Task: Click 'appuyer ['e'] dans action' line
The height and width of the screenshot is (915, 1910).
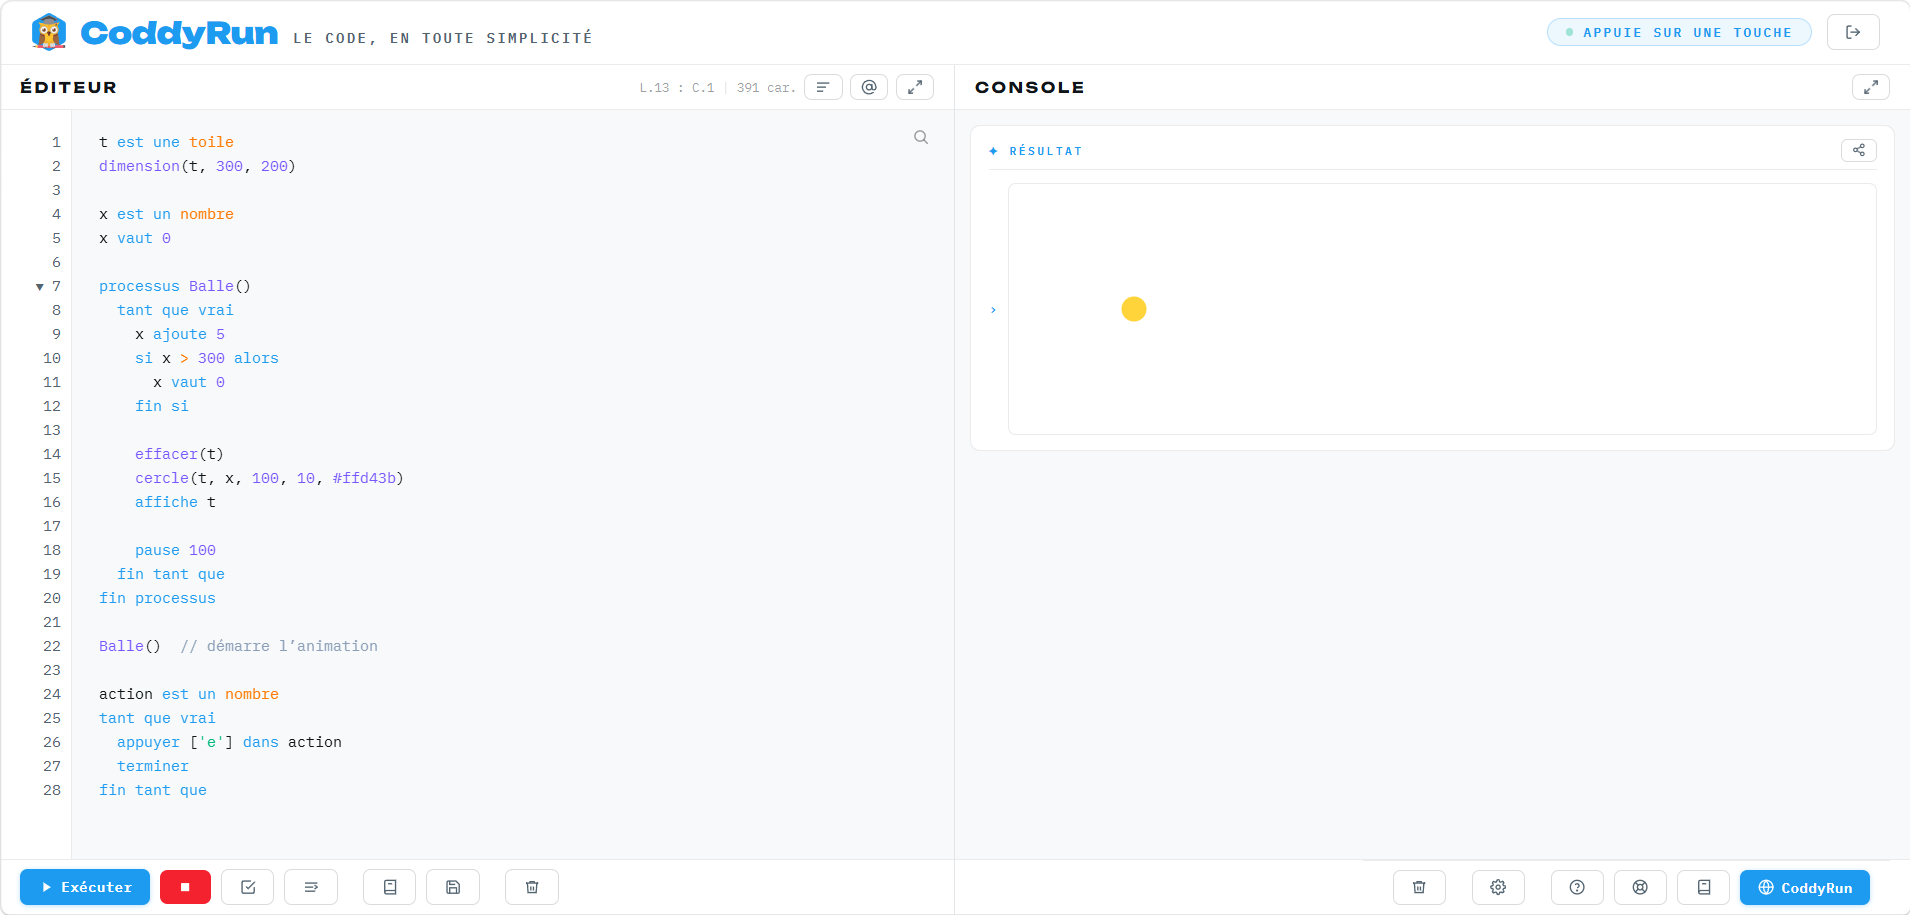Action: click(x=229, y=742)
